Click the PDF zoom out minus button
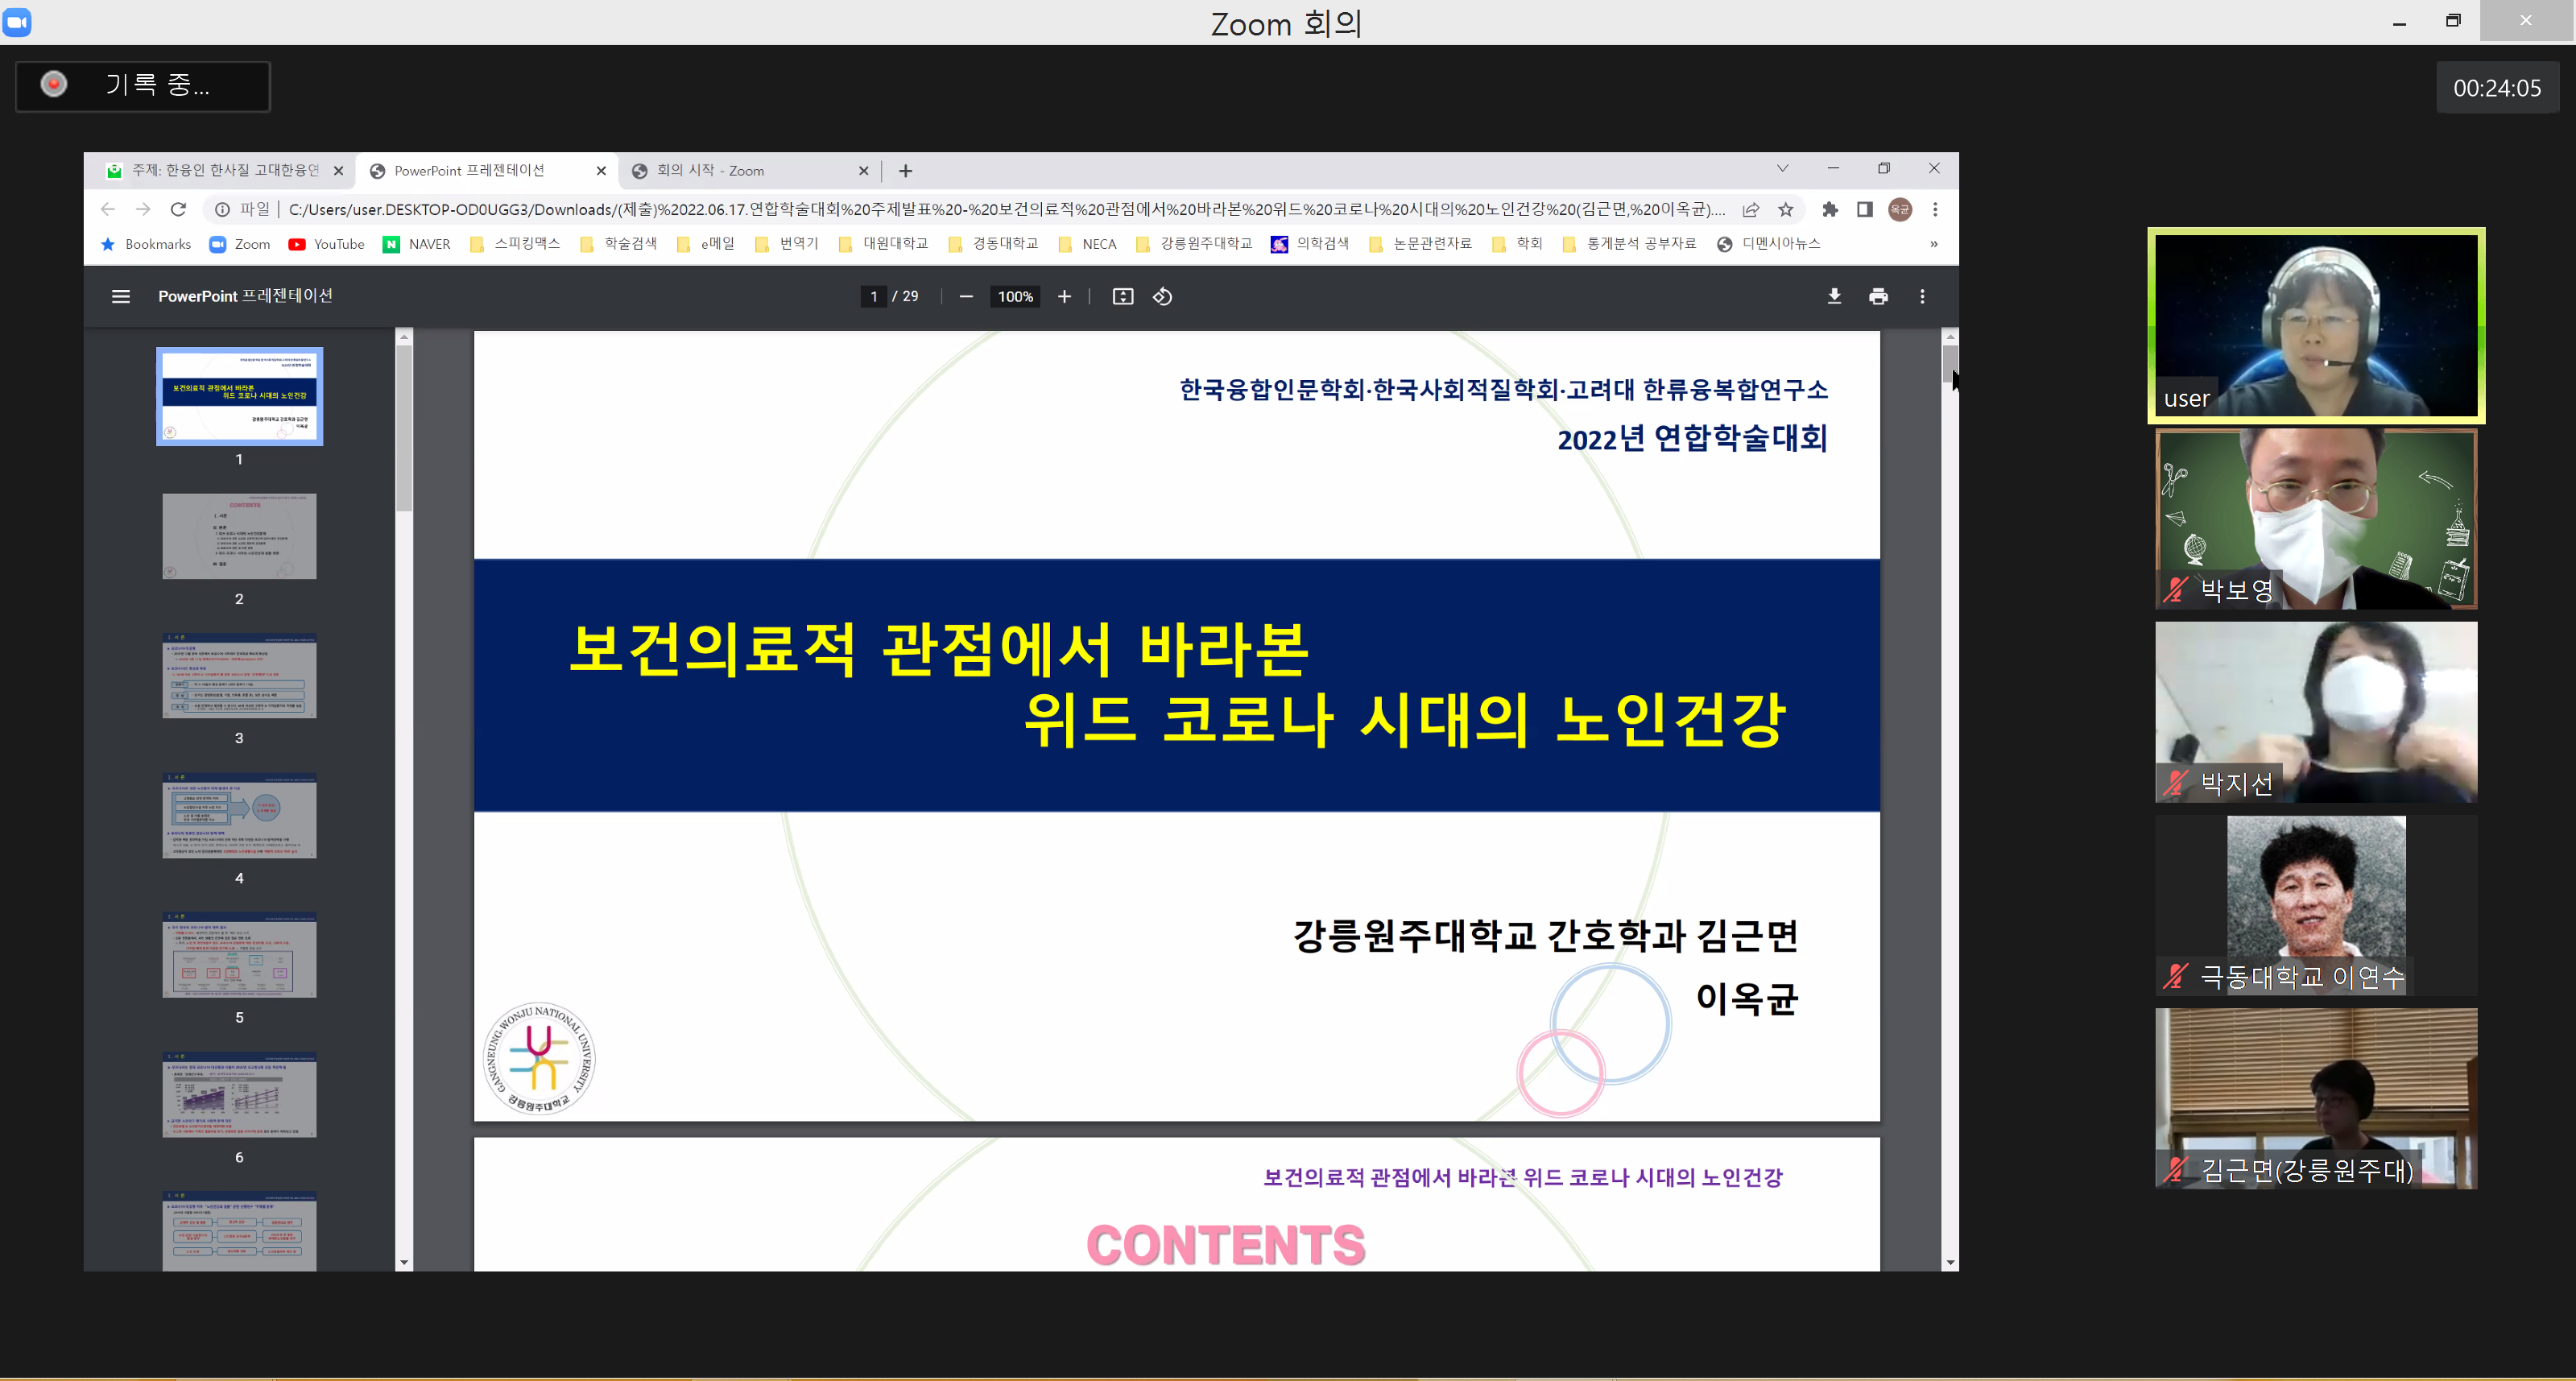The image size is (2576, 1381). [x=966, y=296]
